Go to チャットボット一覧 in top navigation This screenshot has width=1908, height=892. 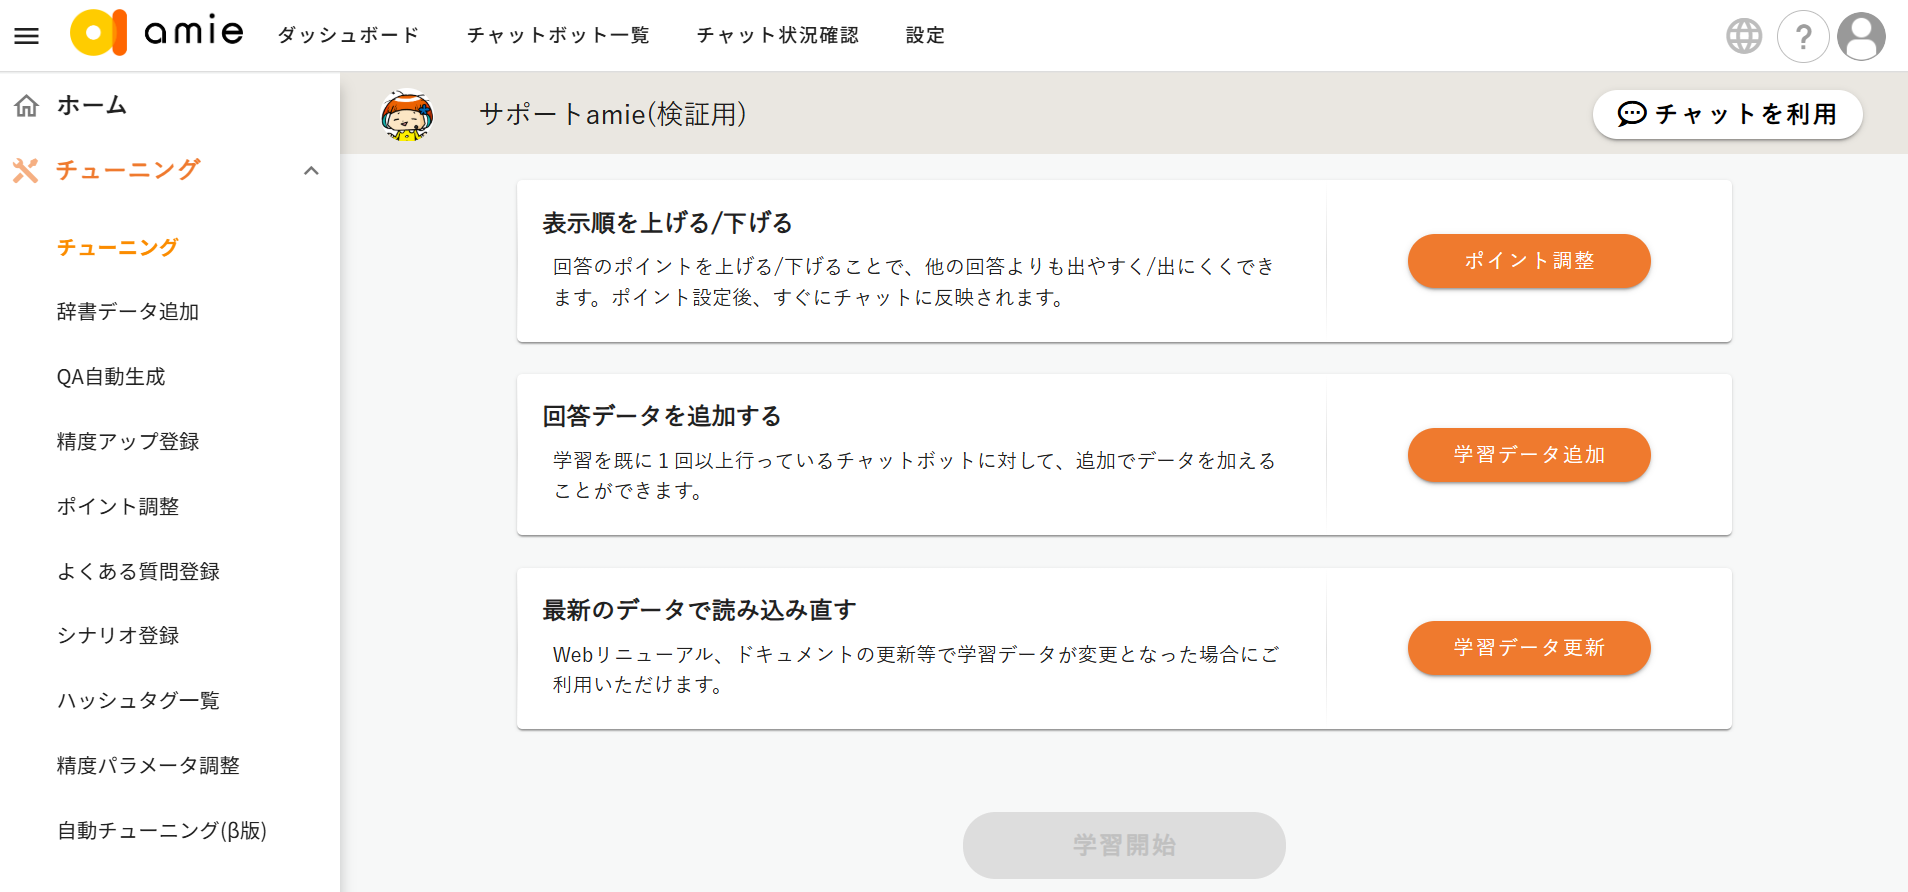point(558,36)
